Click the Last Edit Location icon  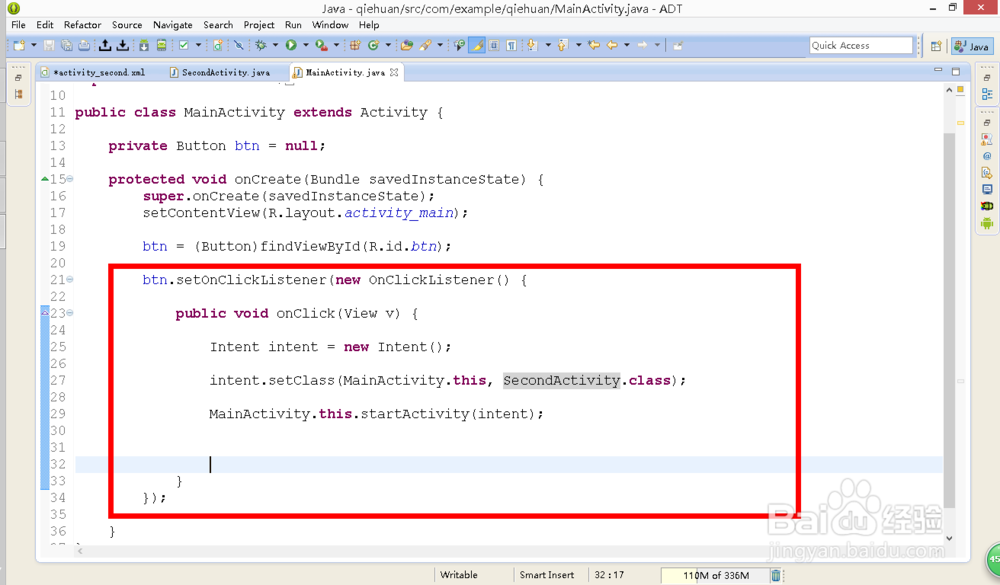tap(594, 45)
